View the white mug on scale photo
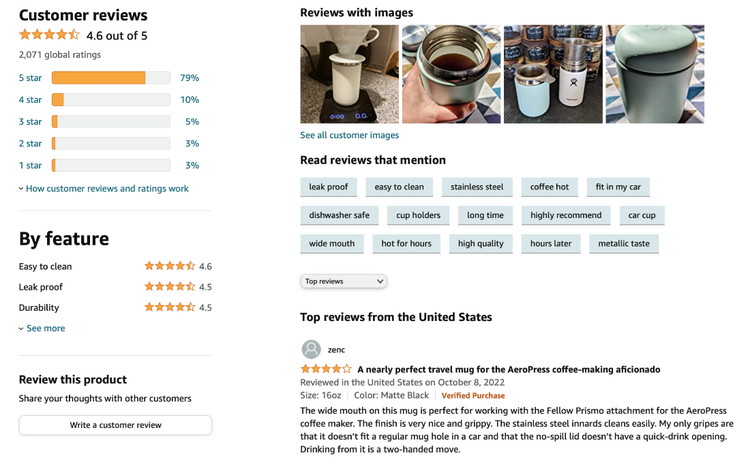This screenshot has height=462, width=750. pos(349,74)
